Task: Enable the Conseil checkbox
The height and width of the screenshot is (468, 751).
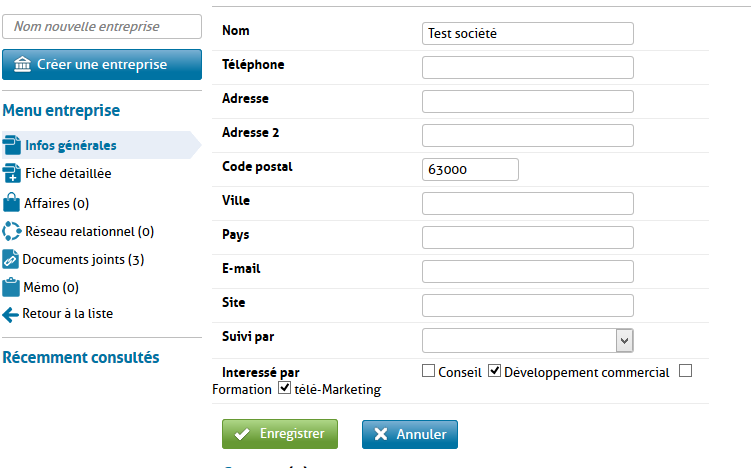Action: pos(429,372)
